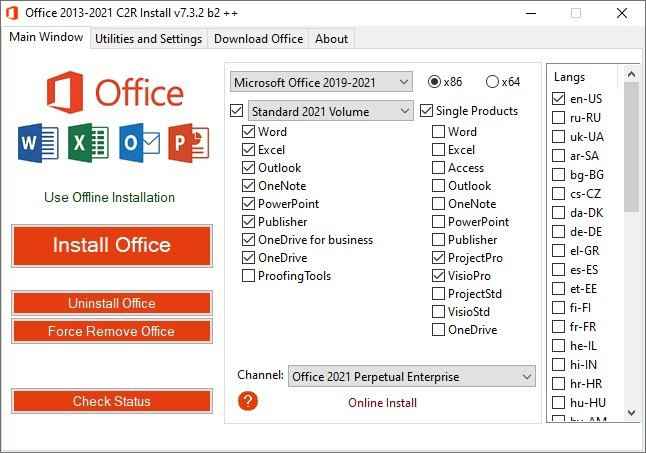Tick the ru-RU language checkbox
The image size is (646, 453).
pos(559,118)
